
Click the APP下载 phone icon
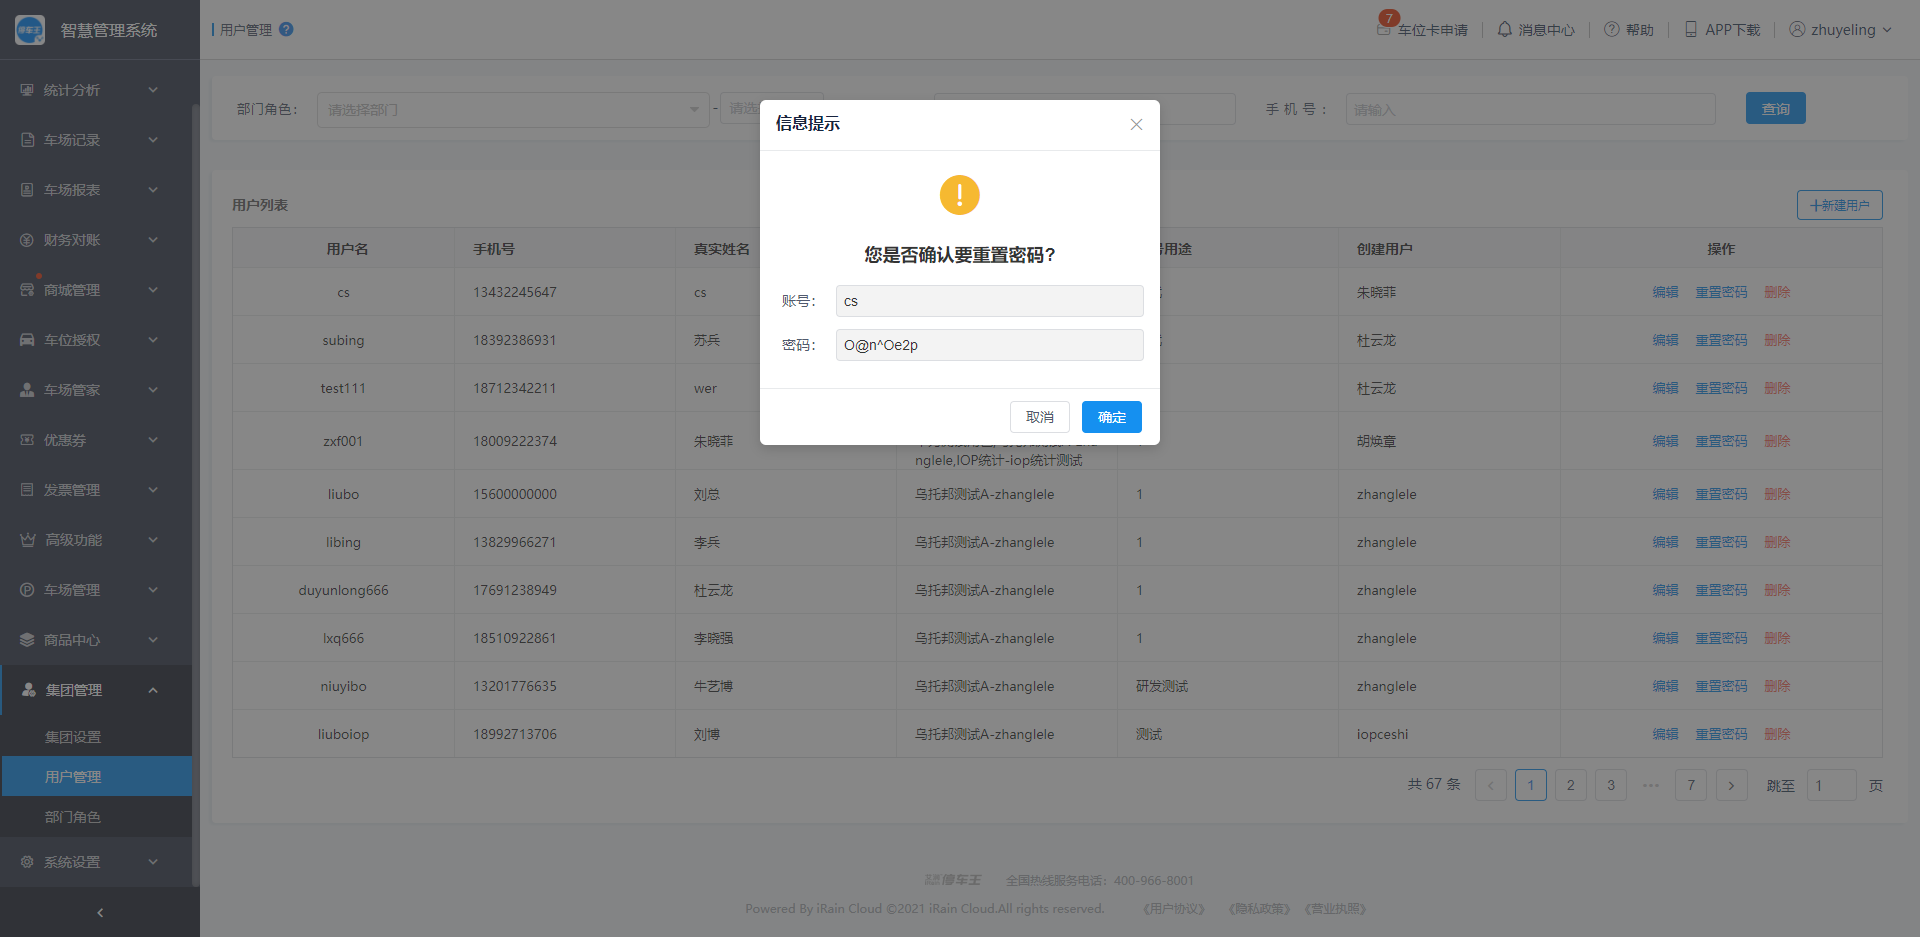coord(1691,29)
